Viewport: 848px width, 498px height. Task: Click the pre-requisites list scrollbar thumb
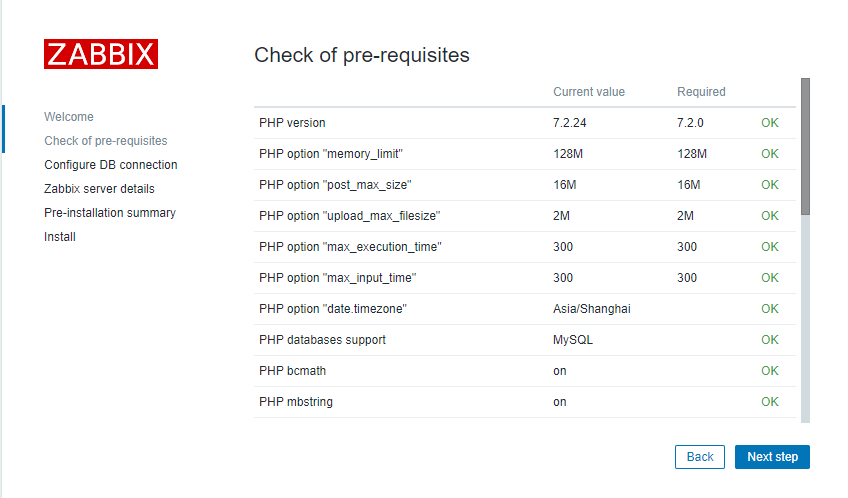click(805, 145)
